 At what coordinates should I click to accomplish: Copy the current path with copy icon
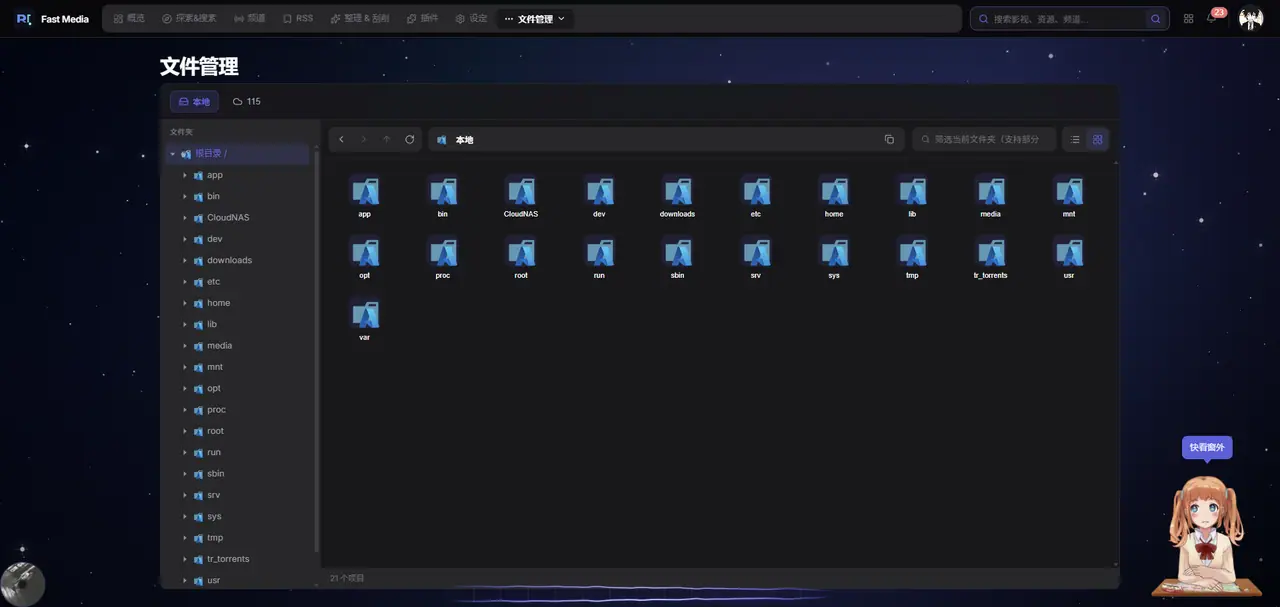click(889, 139)
